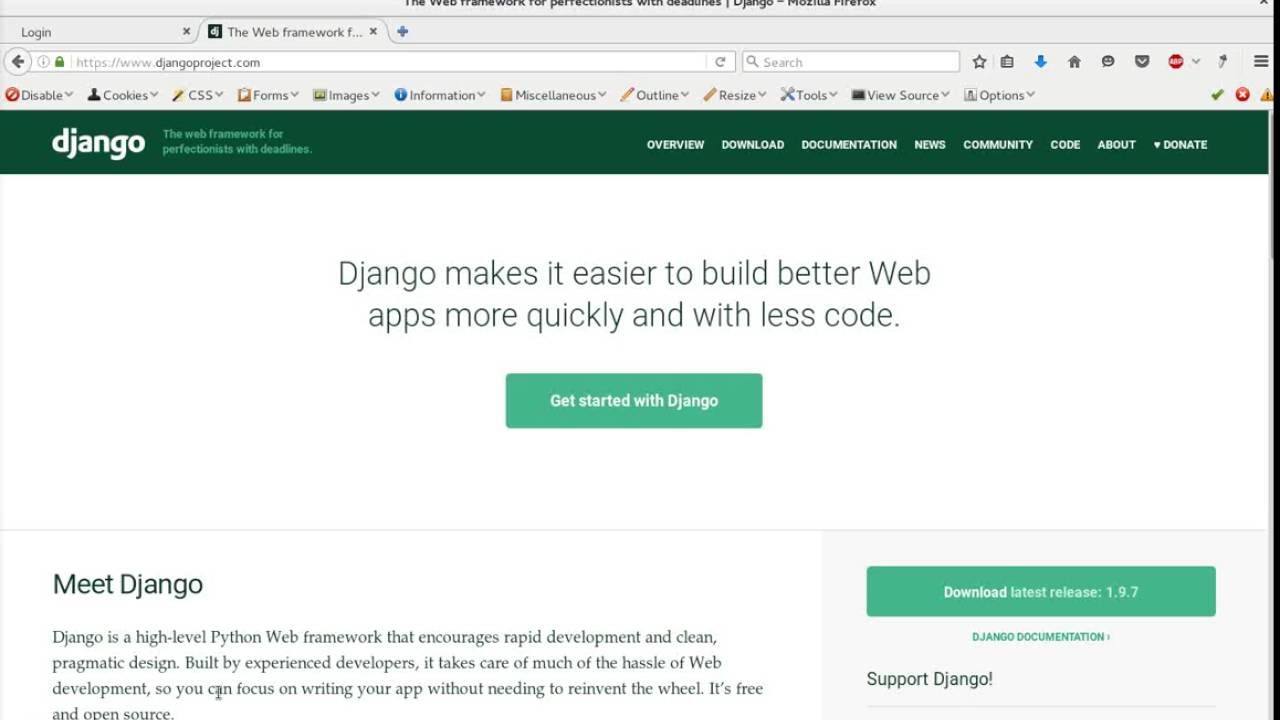The image size is (1280, 720).
Task: Click Get started with Django button
Action: click(x=634, y=400)
